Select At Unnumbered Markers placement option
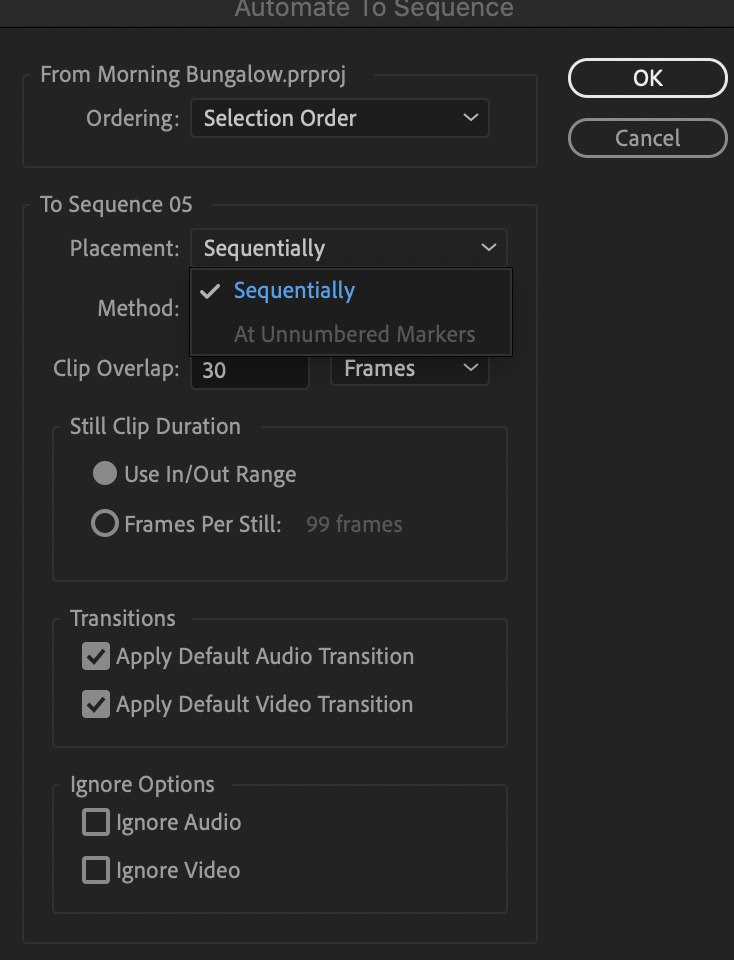This screenshot has height=960, width=734. click(354, 334)
